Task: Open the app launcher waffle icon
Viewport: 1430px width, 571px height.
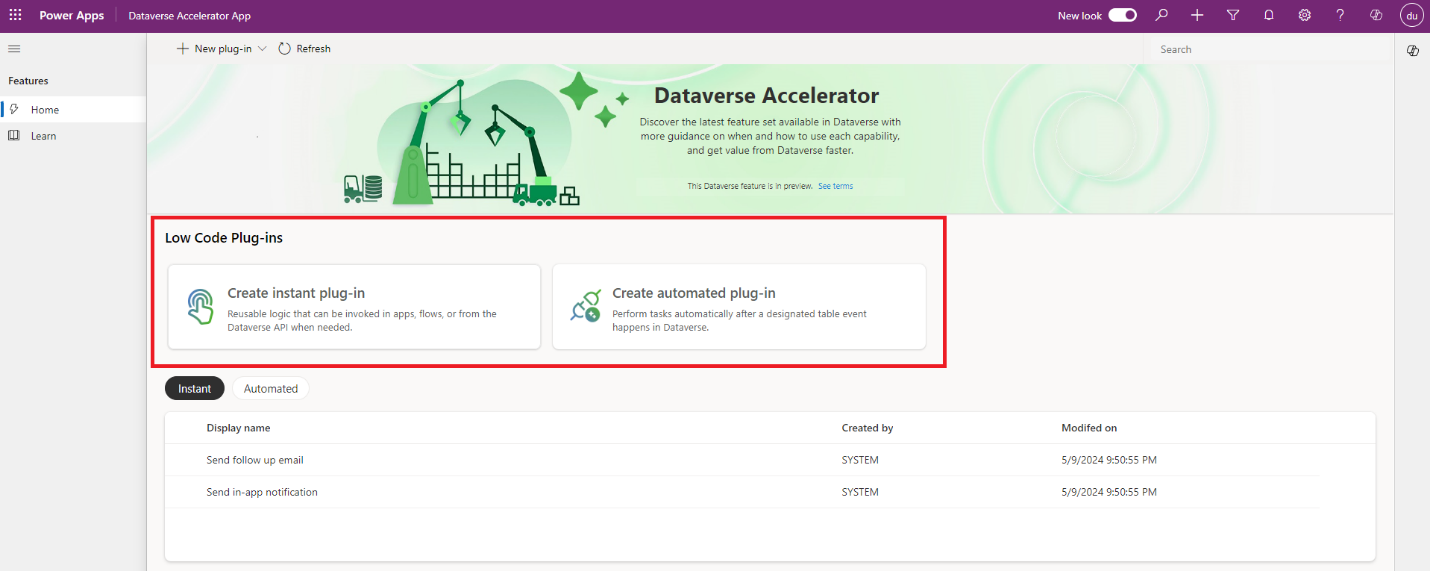Action: 15,15
